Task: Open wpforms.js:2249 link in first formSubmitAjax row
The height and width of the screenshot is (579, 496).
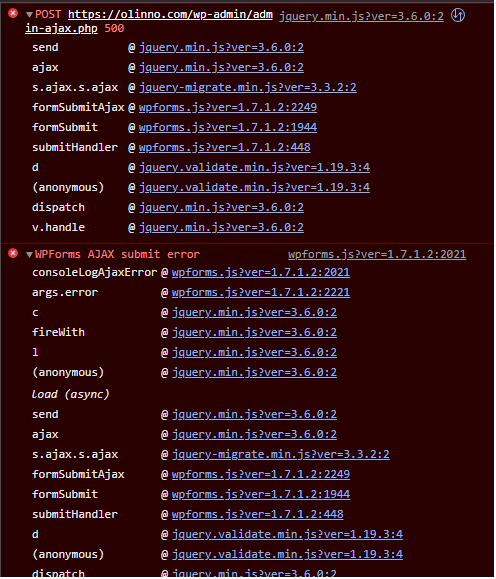Action: [228, 107]
